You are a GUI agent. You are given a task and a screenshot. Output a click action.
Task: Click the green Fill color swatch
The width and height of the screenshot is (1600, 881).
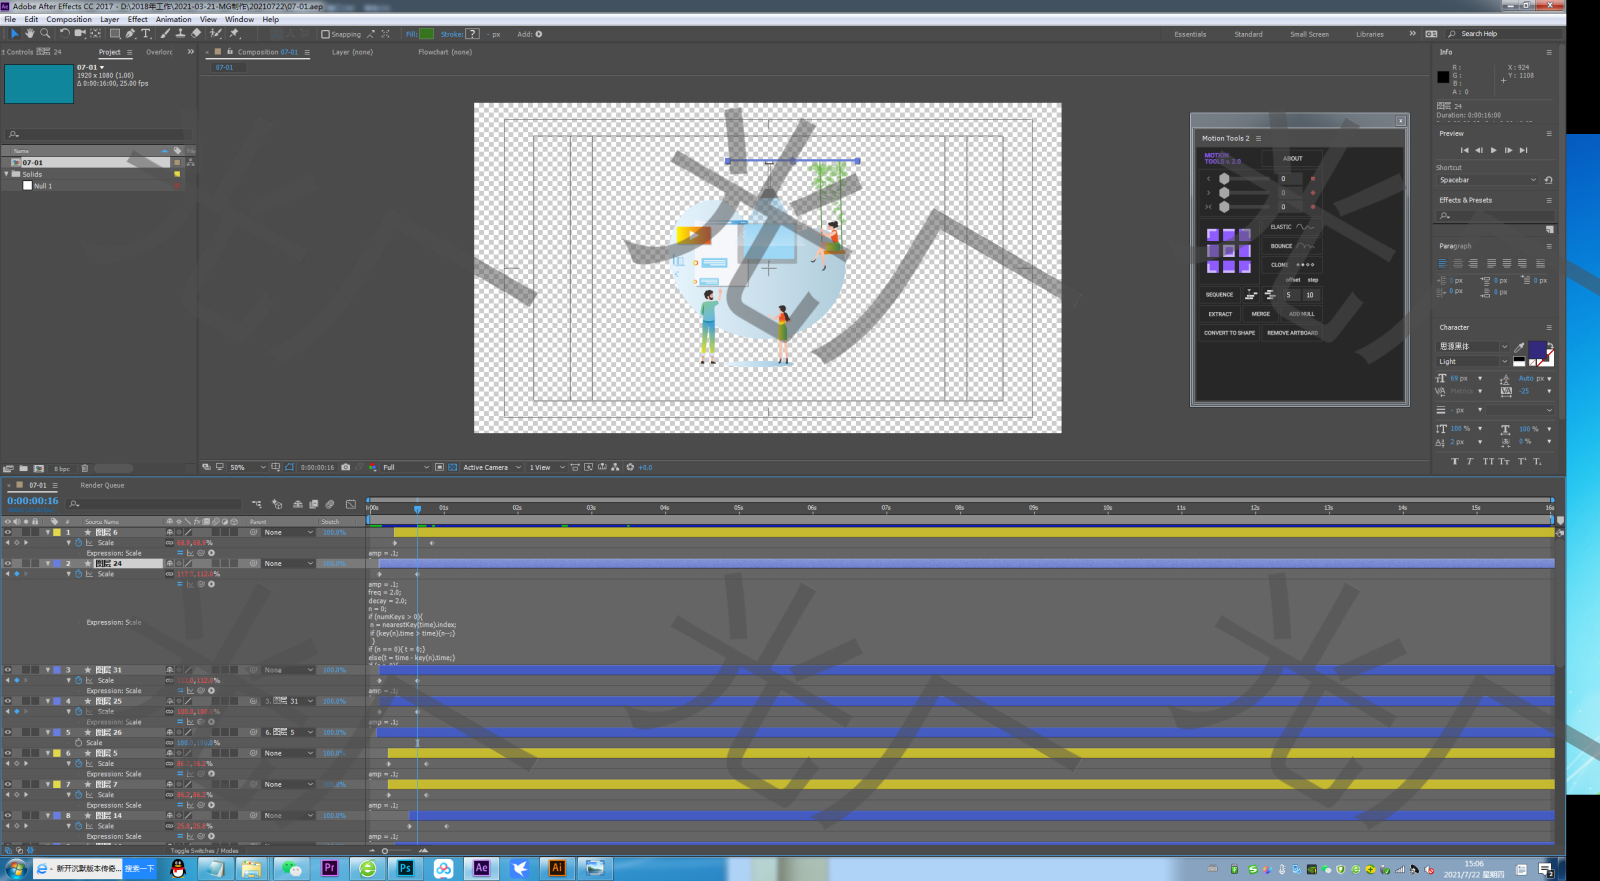[x=427, y=34]
